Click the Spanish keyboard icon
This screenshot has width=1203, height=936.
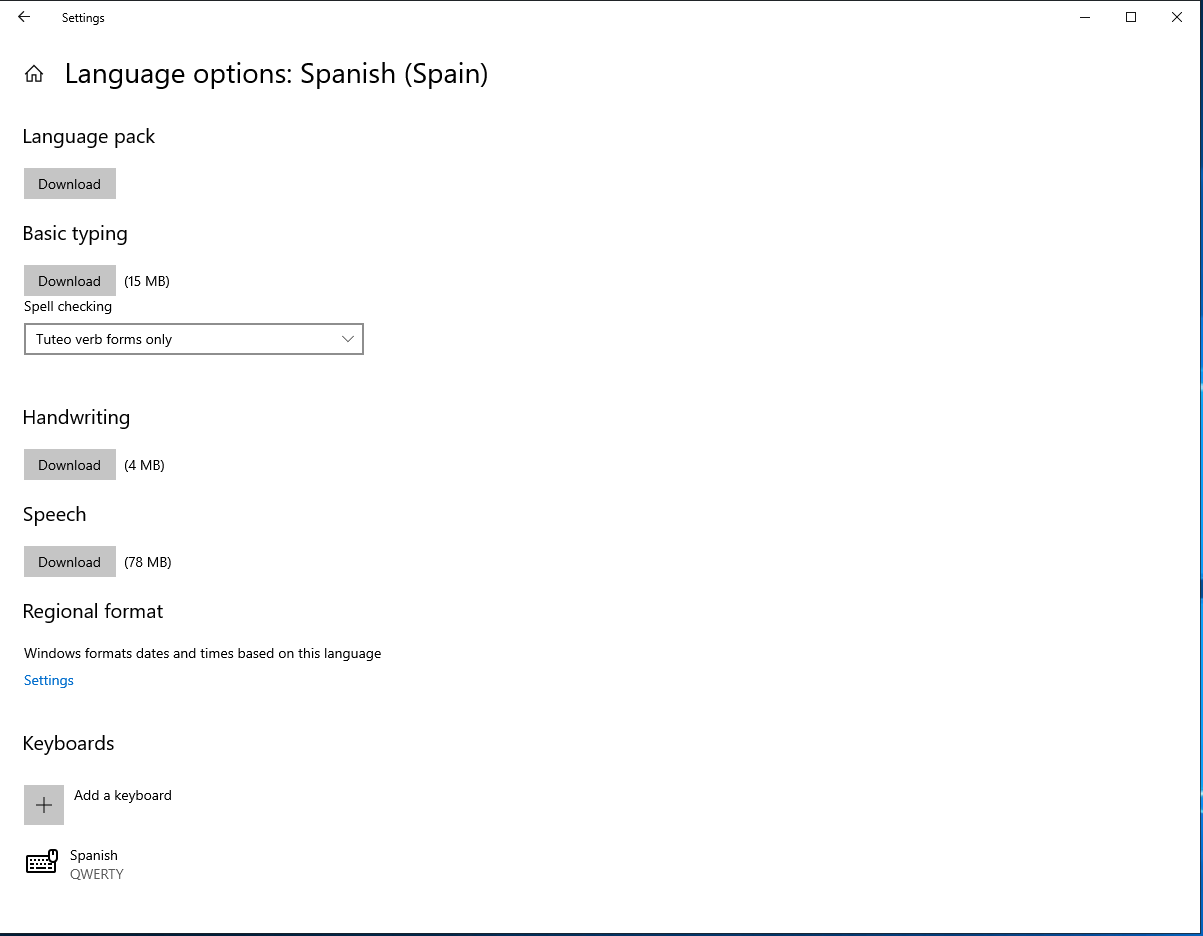click(41, 861)
